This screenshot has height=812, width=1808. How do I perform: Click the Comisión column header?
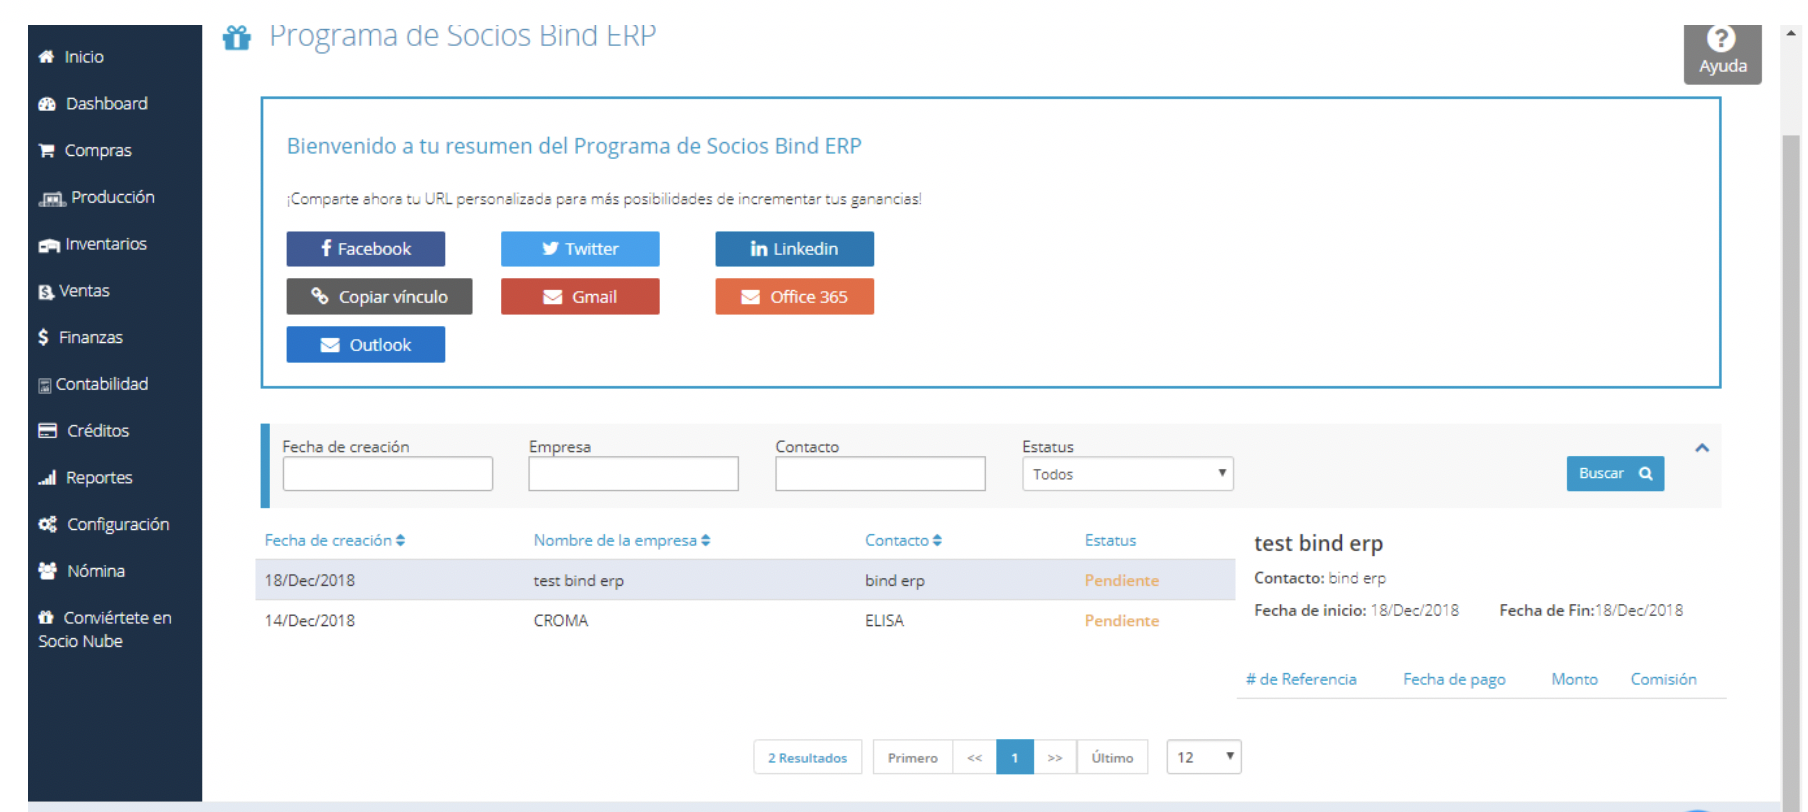click(1664, 680)
